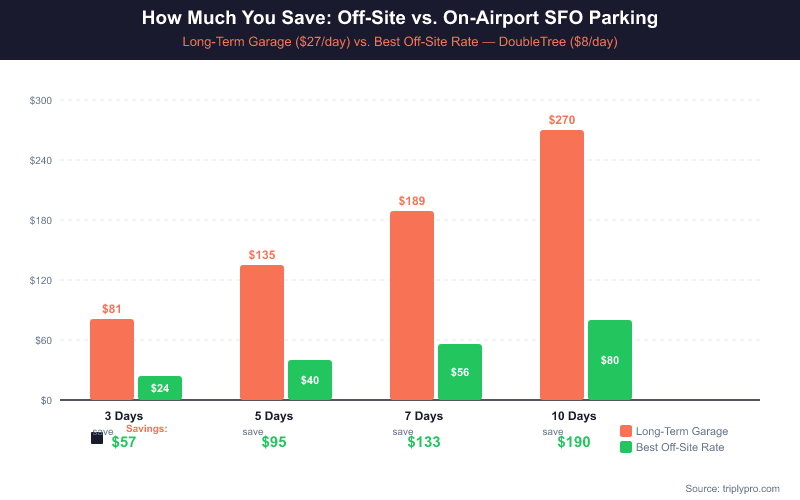
Task: Click the green $56 off-site bar
Action: 460,372
